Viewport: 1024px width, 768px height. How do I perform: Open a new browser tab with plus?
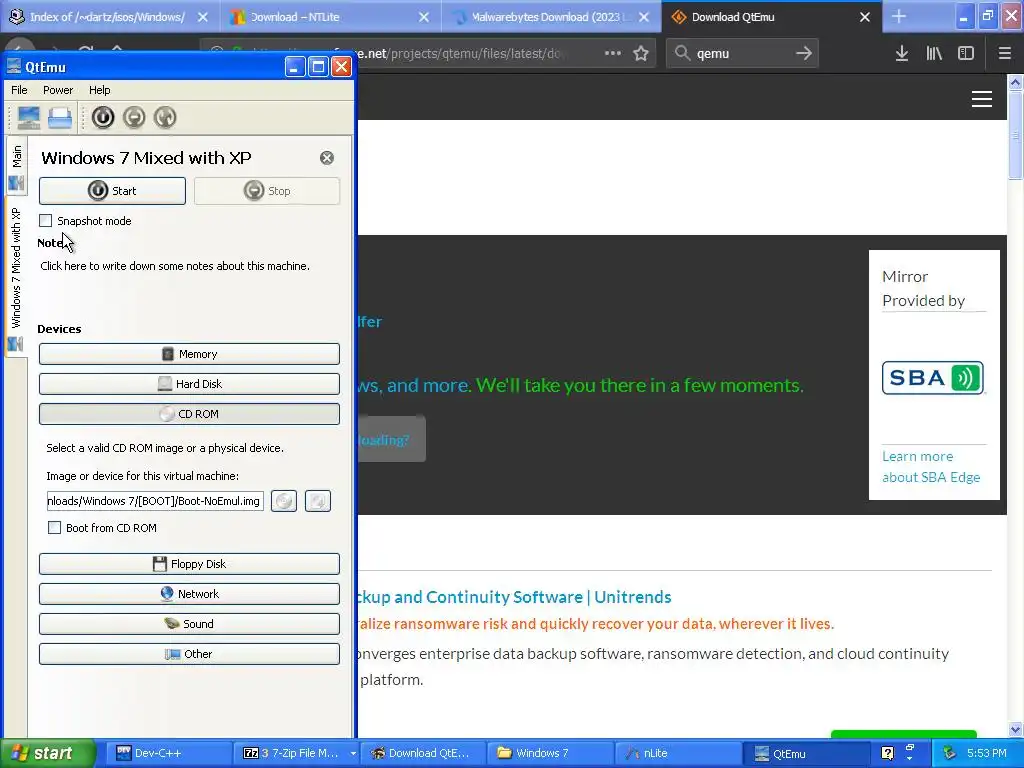pos(899,17)
